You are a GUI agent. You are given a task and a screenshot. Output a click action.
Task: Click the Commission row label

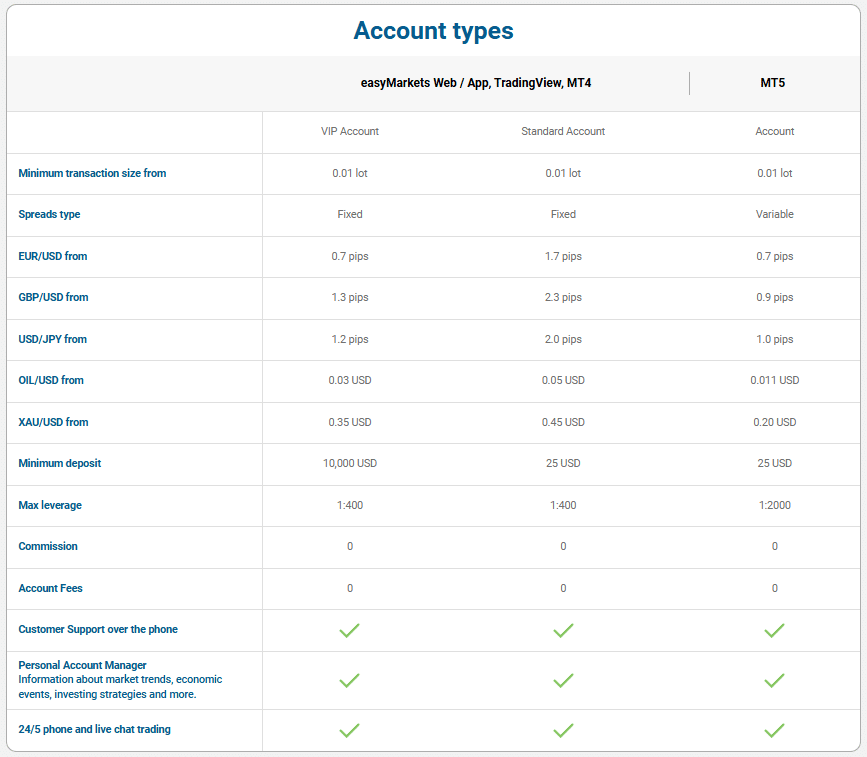click(x=48, y=546)
